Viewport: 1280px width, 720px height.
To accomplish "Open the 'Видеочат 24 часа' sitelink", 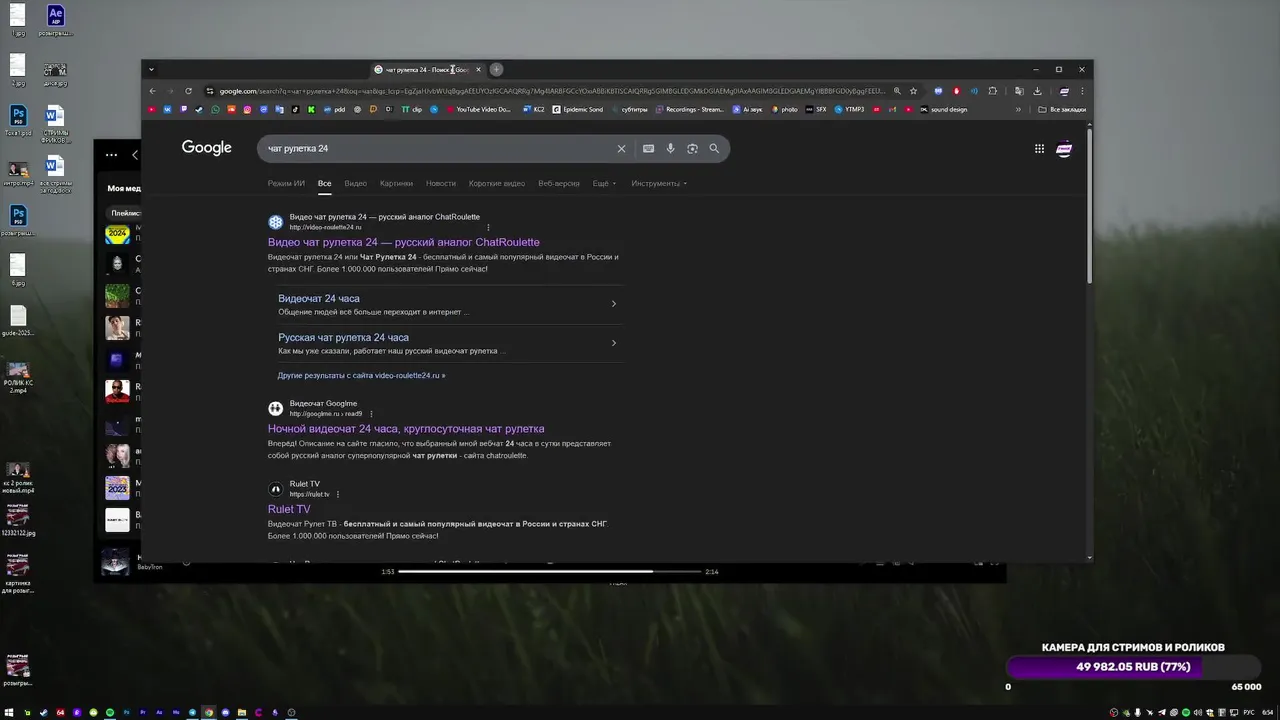I will pyautogui.click(x=318, y=298).
